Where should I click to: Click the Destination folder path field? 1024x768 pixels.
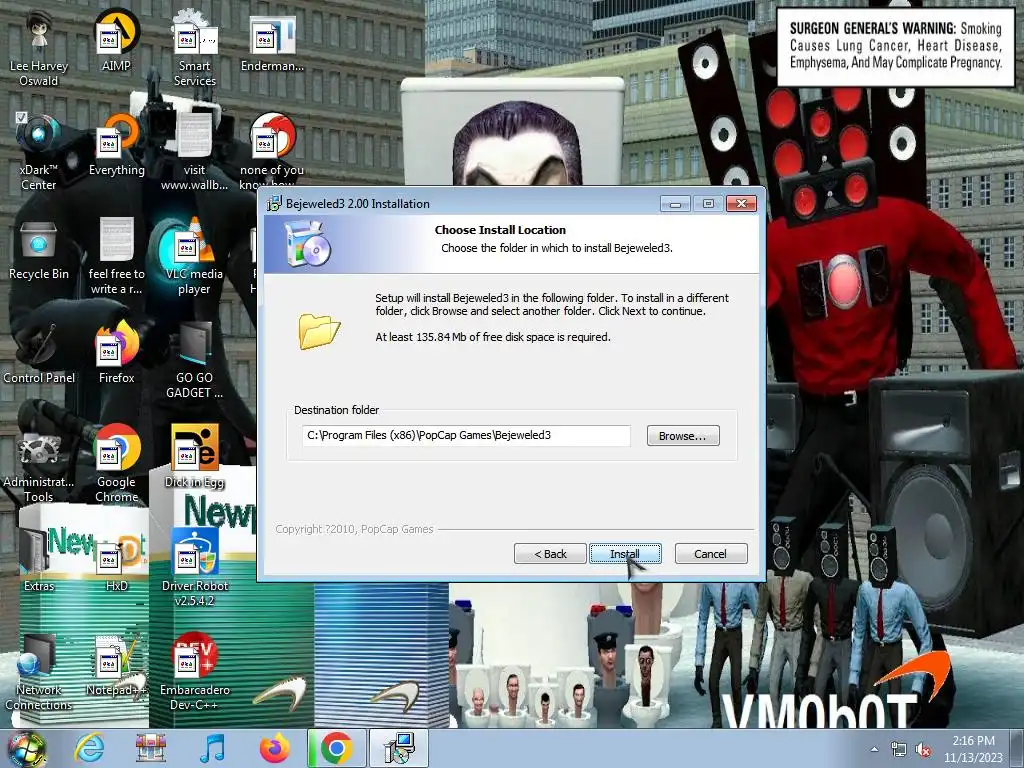[466, 435]
